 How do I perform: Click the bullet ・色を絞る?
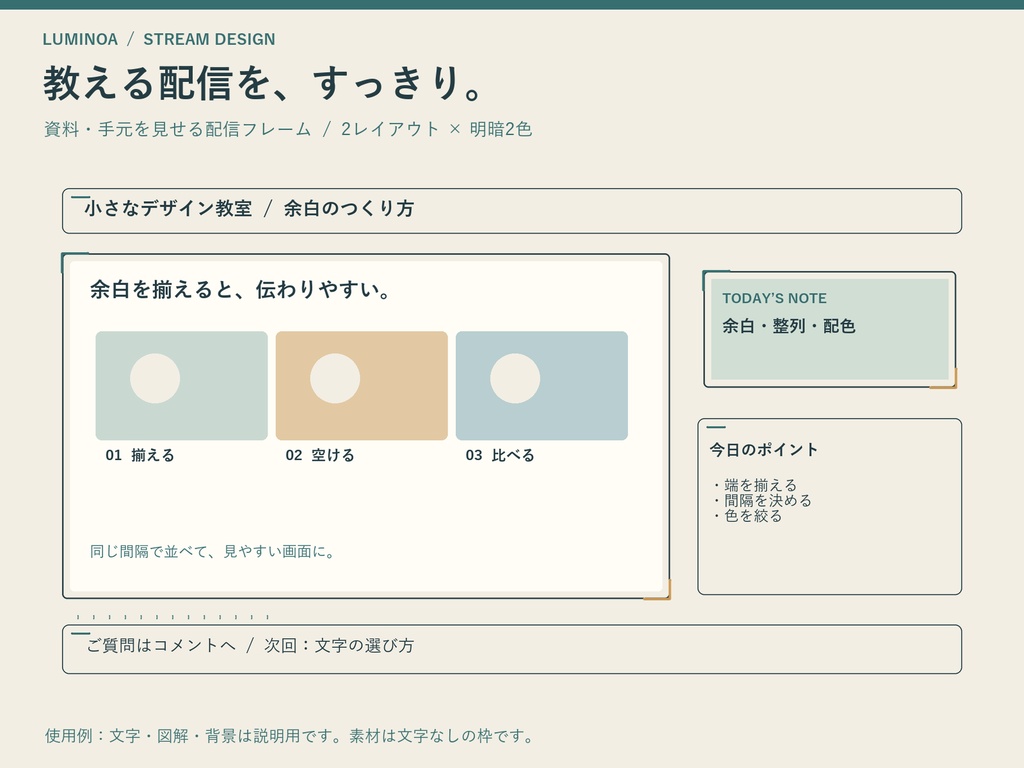pyautogui.click(x=746, y=516)
